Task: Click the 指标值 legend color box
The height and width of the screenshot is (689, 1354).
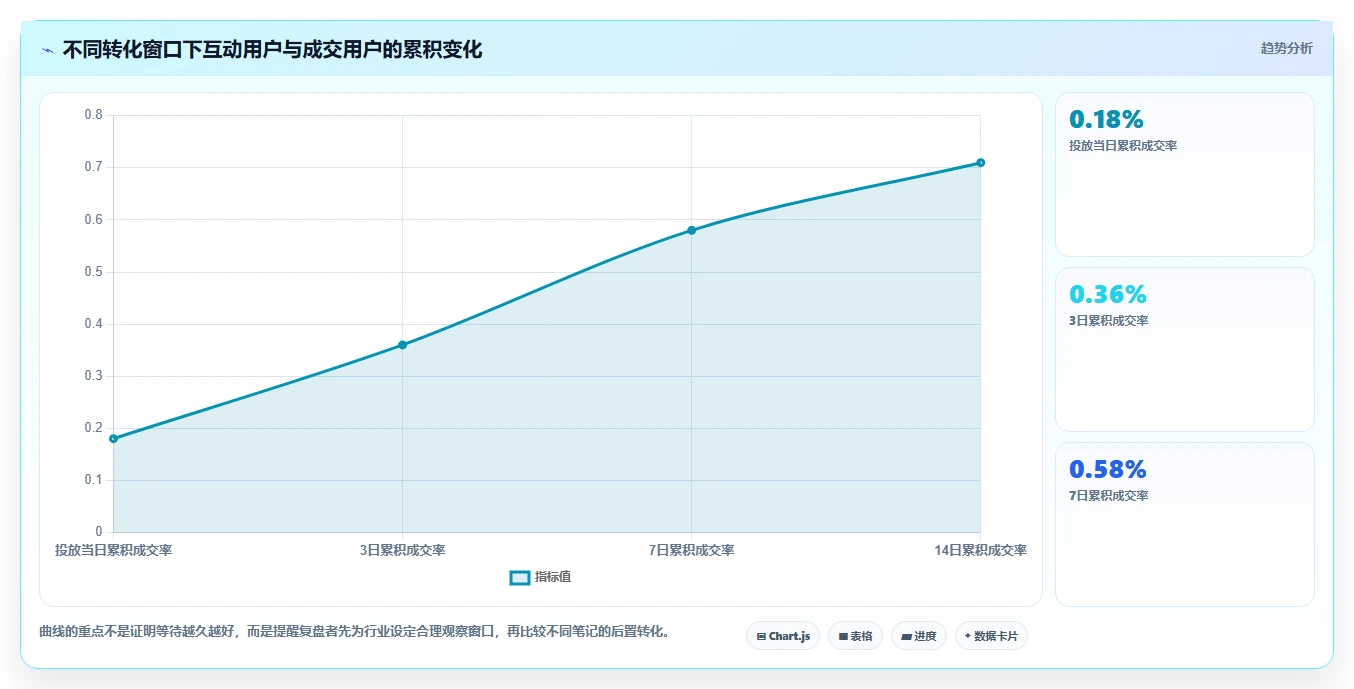Action: coord(520,577)
